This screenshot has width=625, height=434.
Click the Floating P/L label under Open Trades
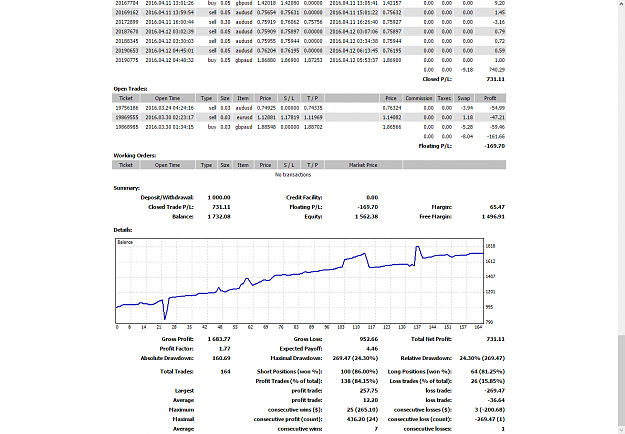point(435,146)
